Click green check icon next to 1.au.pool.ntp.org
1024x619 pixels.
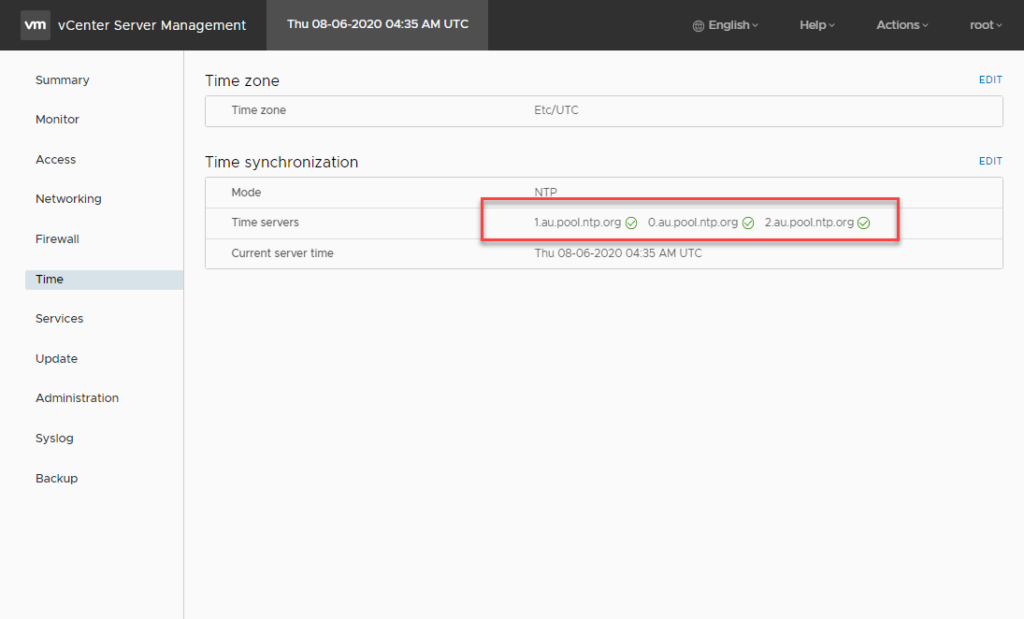point(631,223)
